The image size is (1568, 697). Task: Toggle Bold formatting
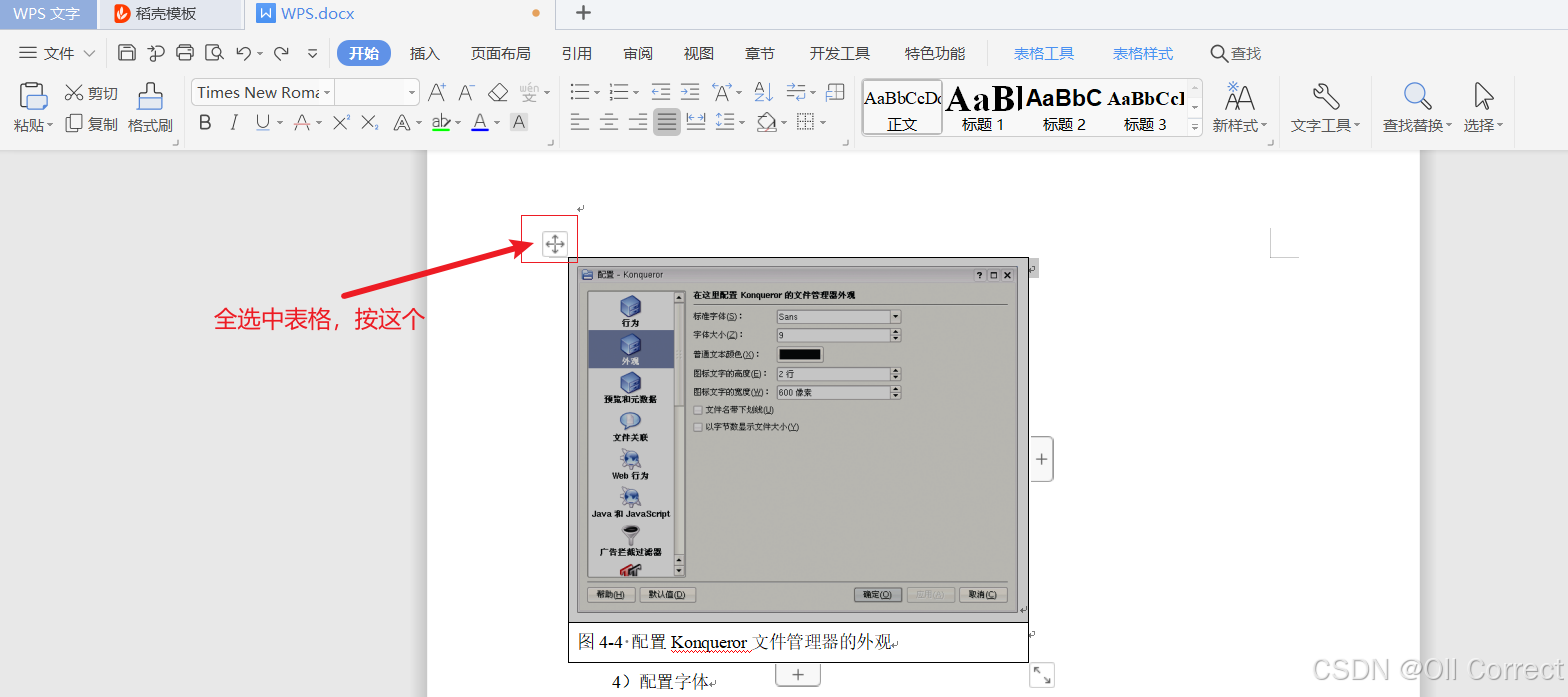click(205, 123)
